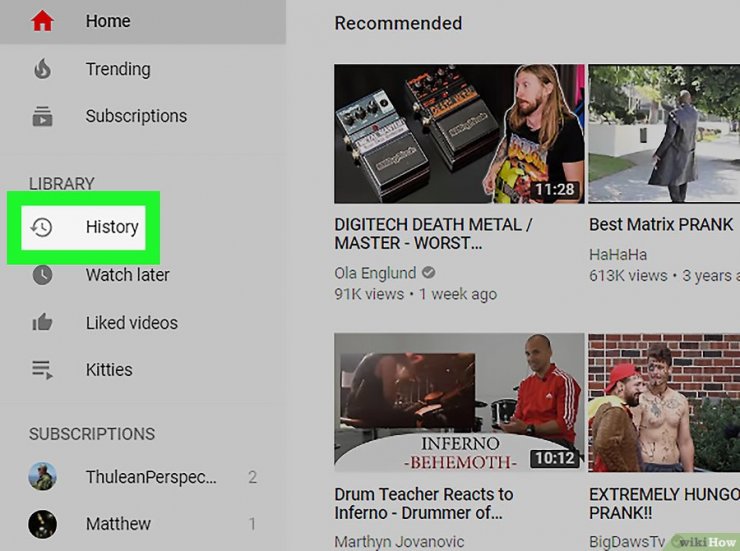Visit the HaHaHa channel link
The image size is (740, 551).
(618, 255)
